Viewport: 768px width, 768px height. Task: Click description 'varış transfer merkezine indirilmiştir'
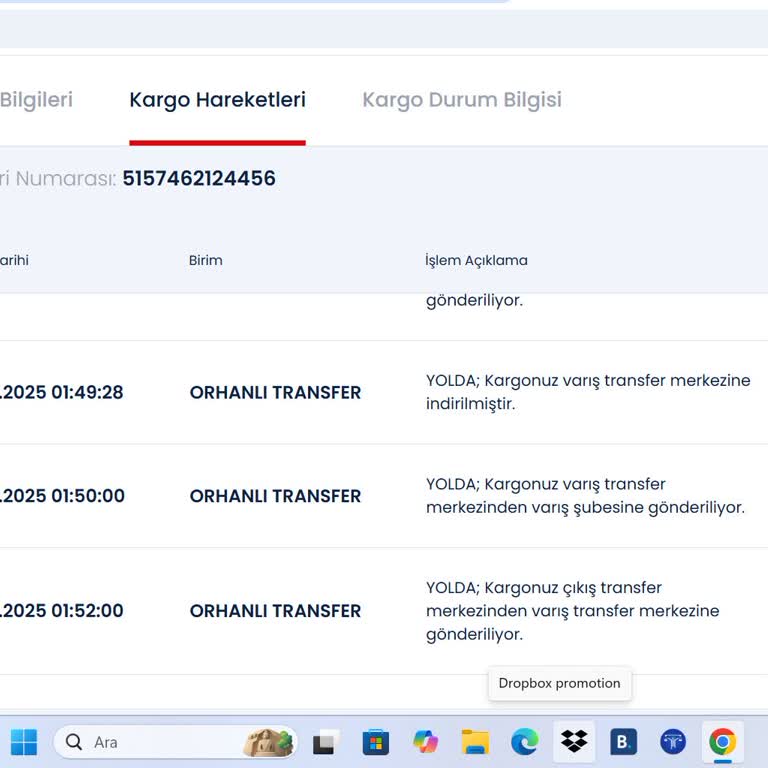point(588,392)
